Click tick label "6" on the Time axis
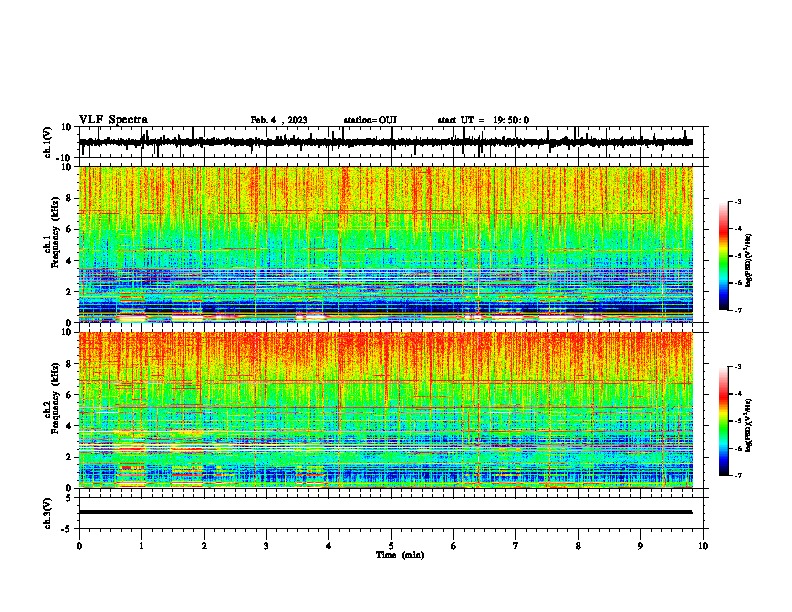792x612 pixels. (454, 546)
